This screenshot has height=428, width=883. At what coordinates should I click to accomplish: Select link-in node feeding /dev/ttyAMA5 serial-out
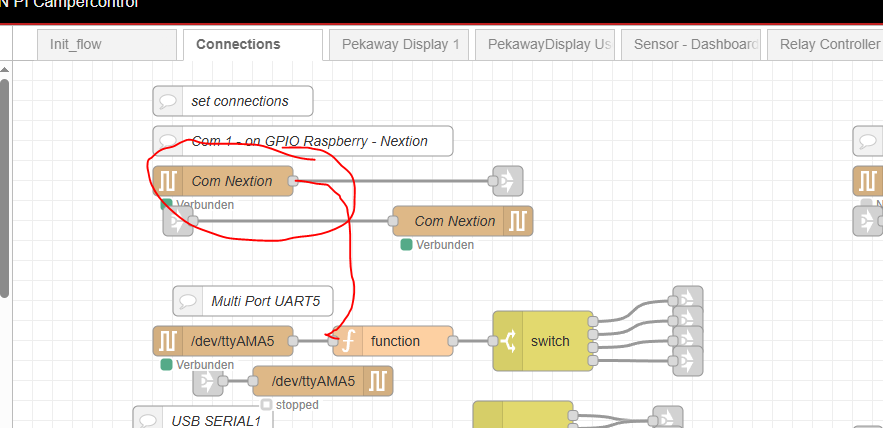(208, 381)
